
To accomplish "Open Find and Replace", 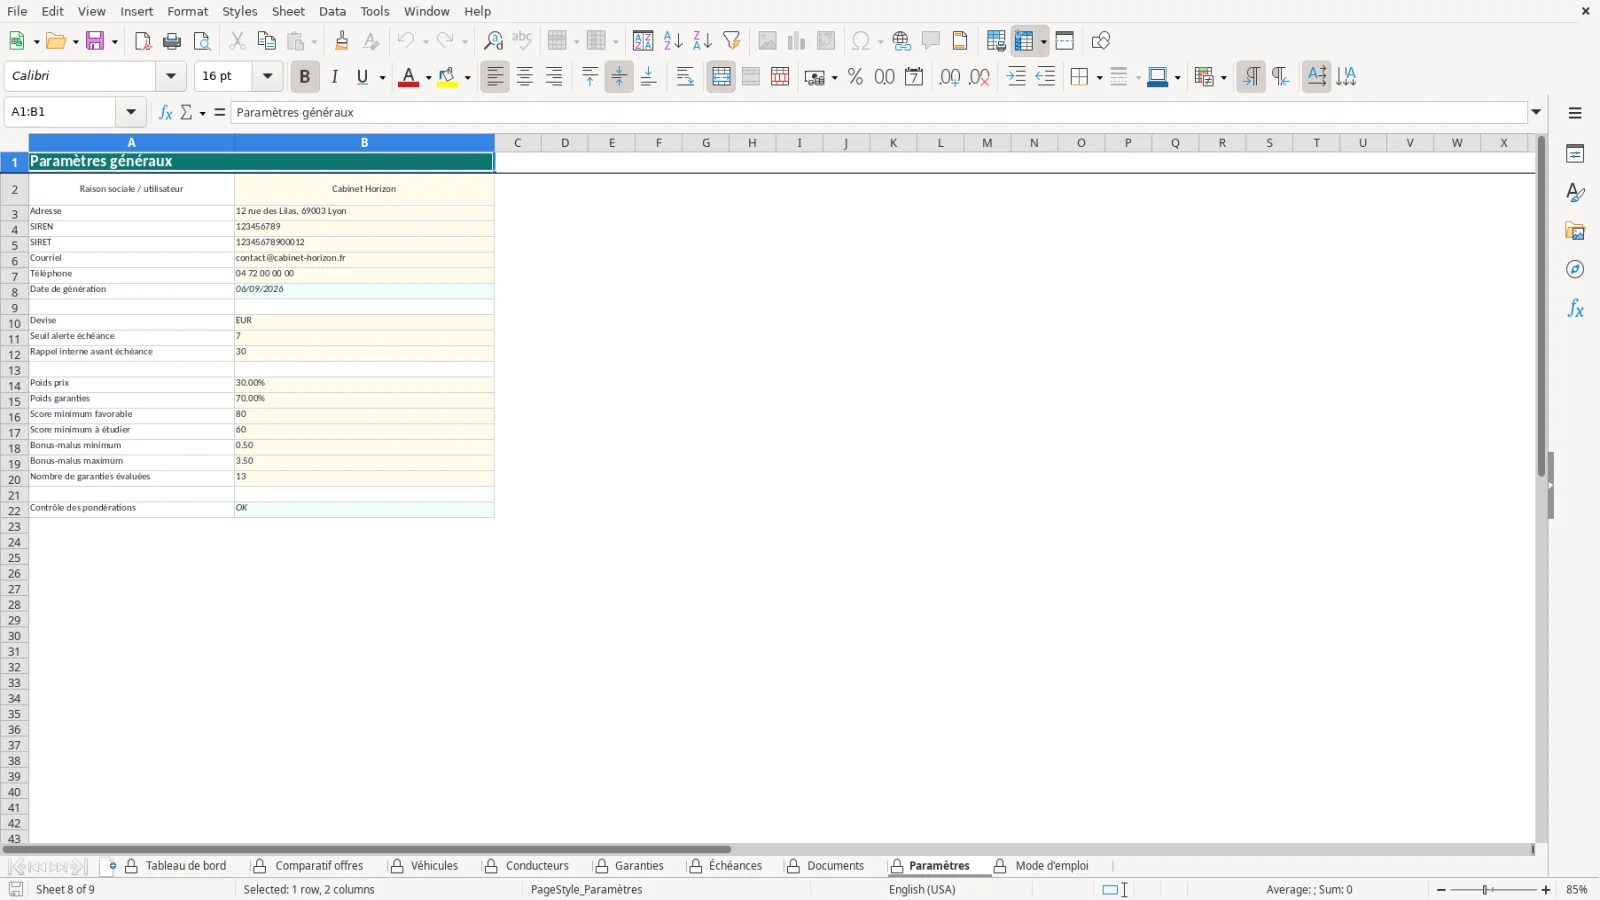I will click(x=493, y=41).
